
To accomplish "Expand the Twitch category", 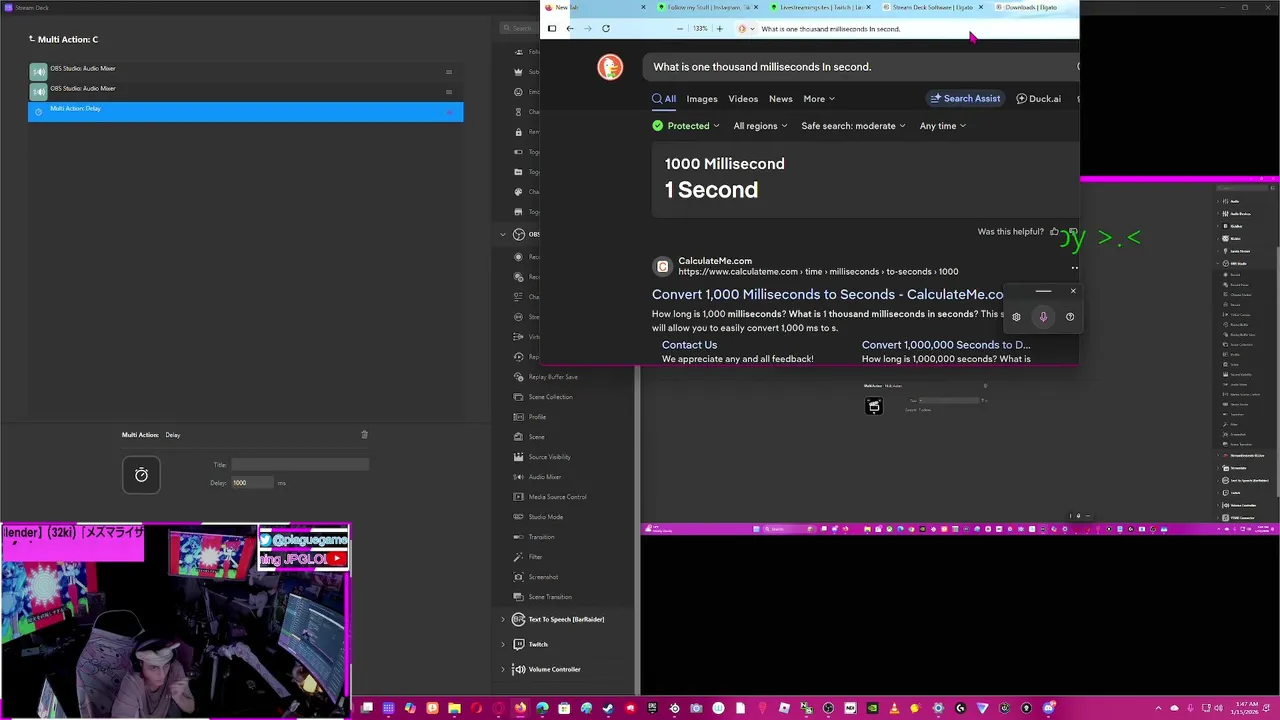I will [x=503, y=644].
